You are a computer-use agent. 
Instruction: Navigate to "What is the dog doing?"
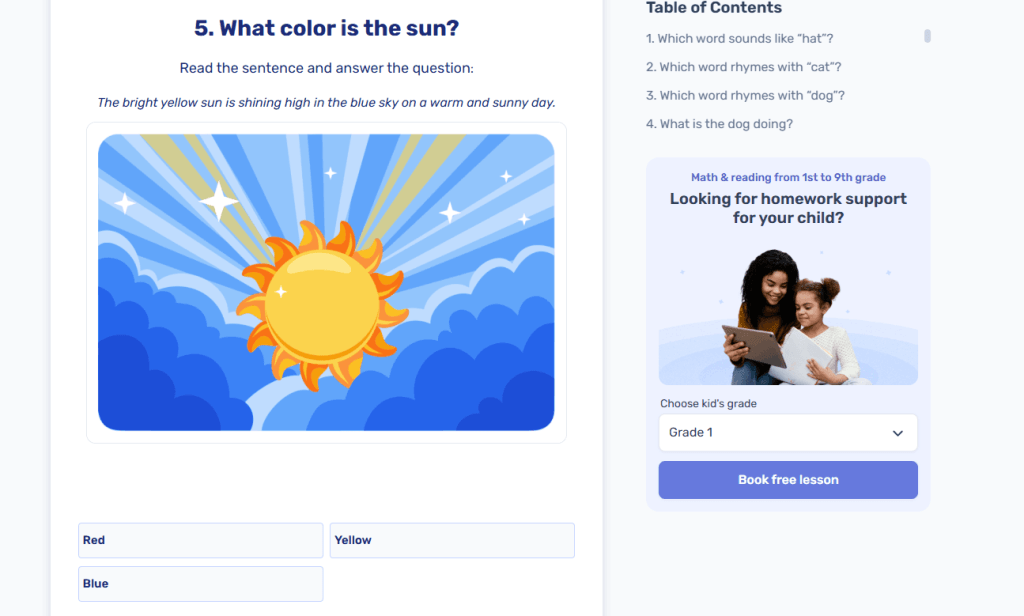719,124
